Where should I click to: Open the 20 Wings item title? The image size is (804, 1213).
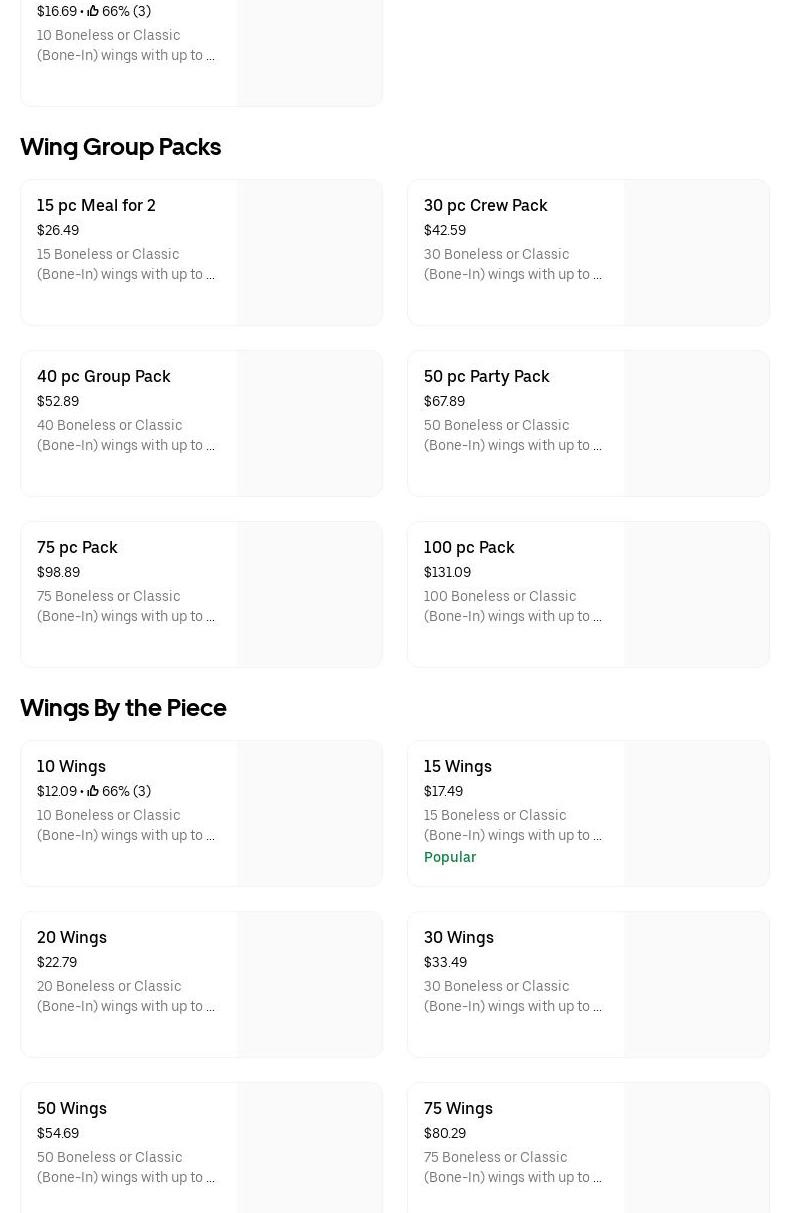[x=72, y=937]
